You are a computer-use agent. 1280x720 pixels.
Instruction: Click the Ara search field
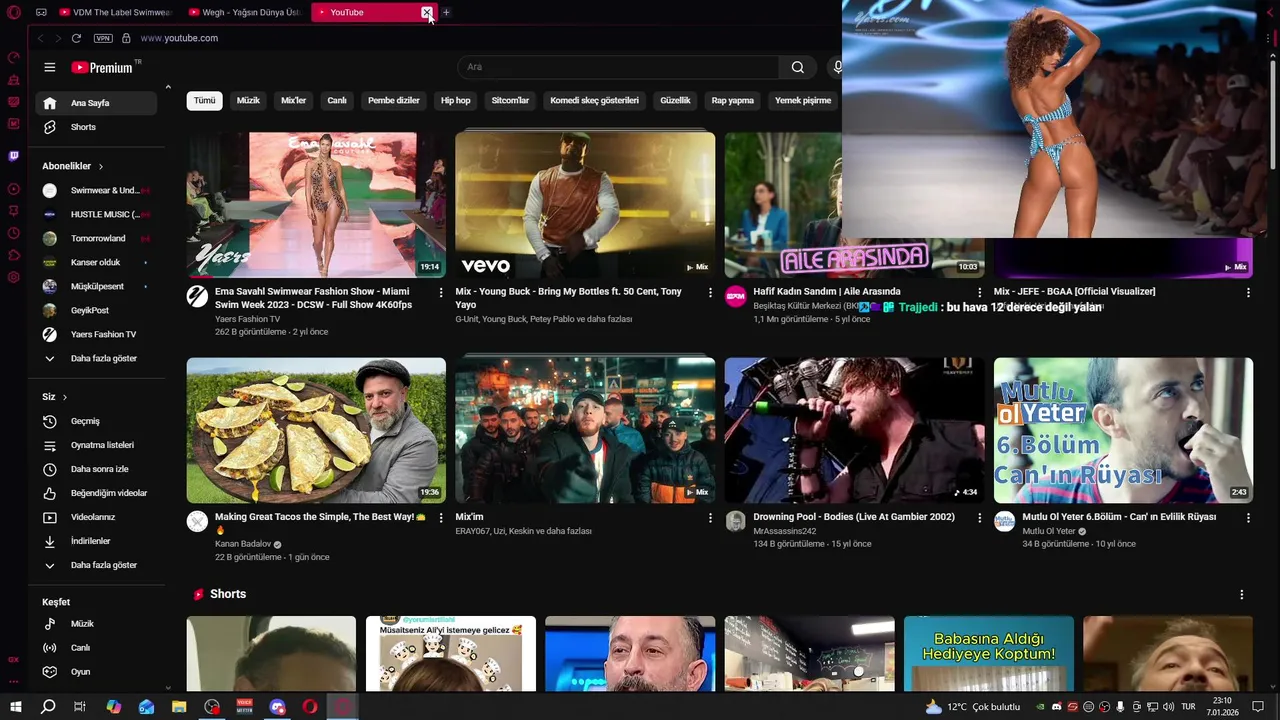(x=618, y=67)
